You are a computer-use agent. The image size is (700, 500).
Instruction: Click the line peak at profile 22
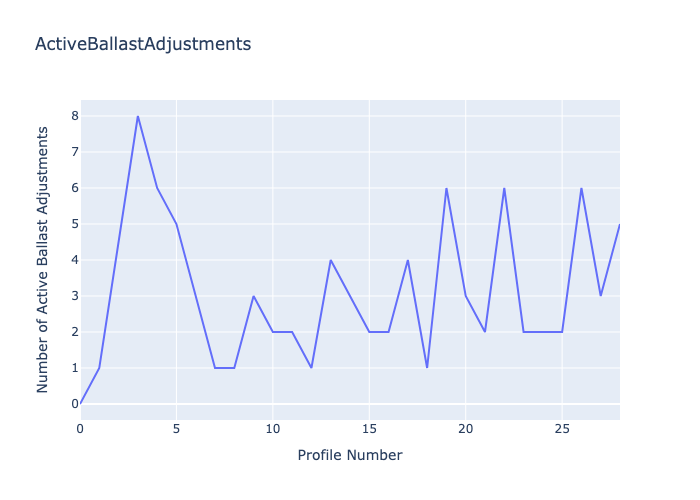(x=504, y=188)
